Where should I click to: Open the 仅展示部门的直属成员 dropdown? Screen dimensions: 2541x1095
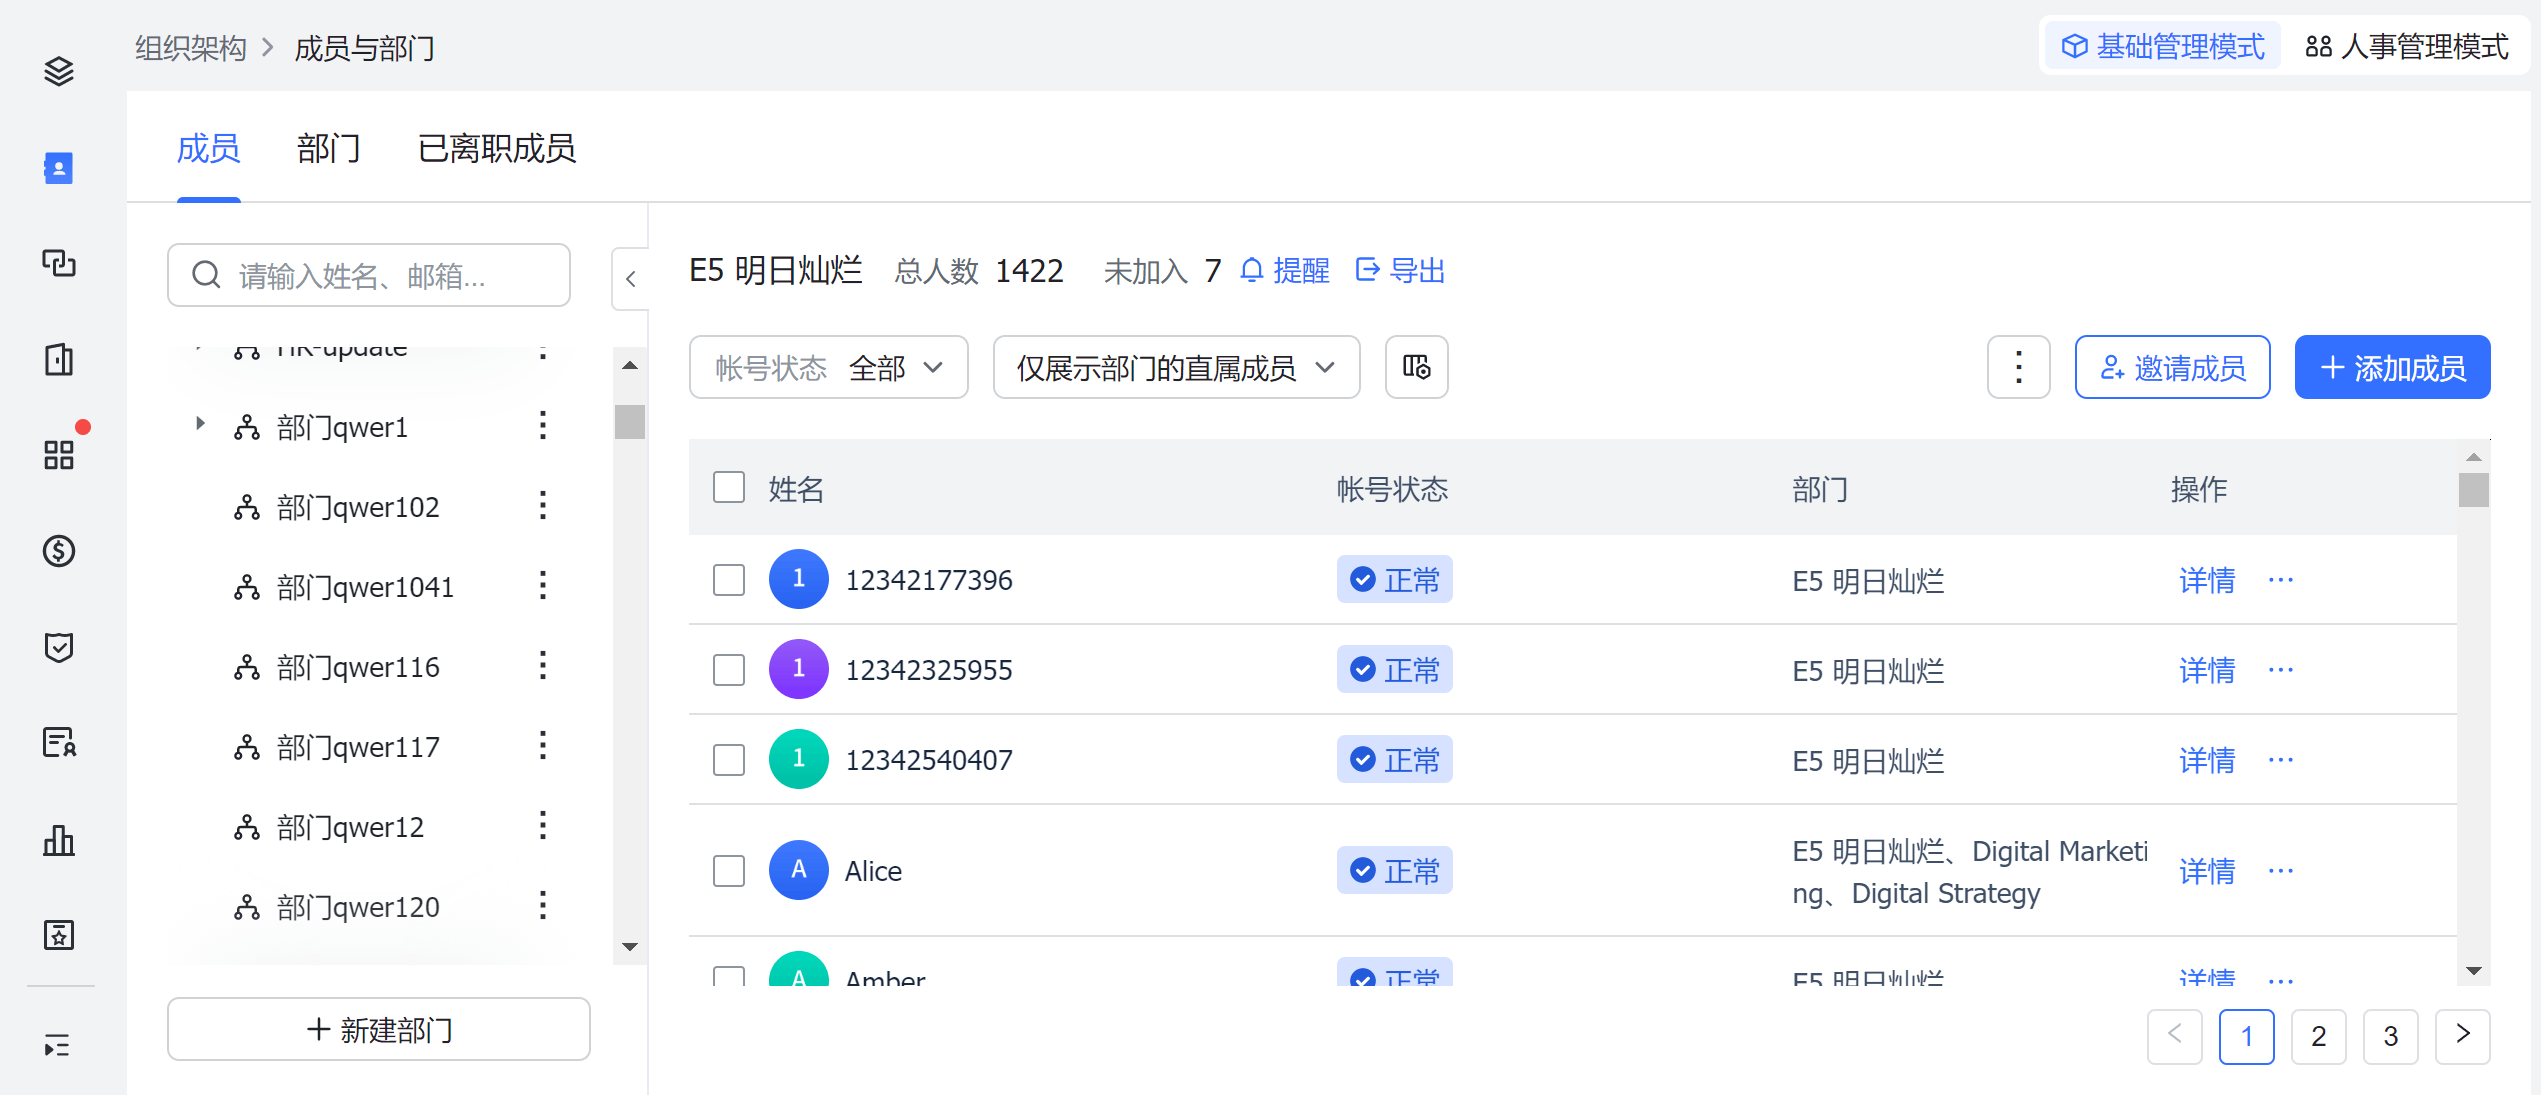tap(1176, 367)
